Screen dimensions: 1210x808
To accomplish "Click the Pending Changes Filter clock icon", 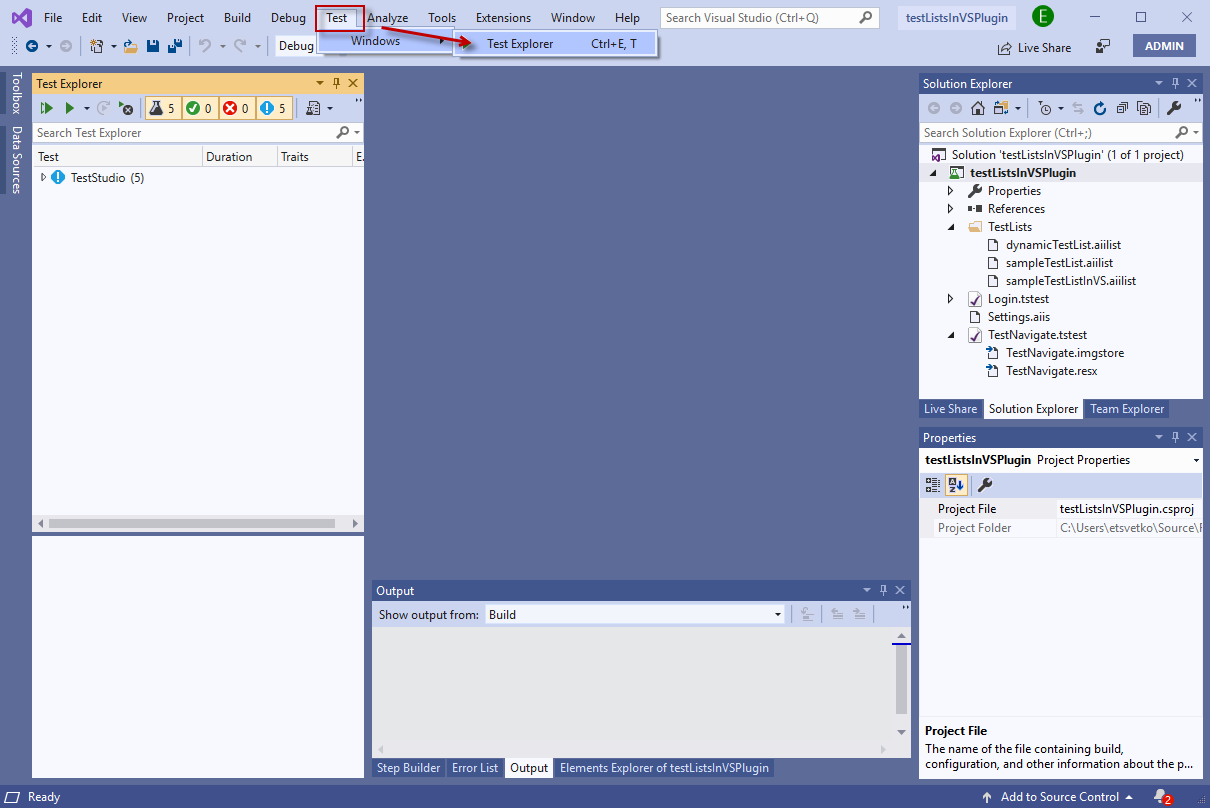I will pyautogui.click(x=1045, y=108).
